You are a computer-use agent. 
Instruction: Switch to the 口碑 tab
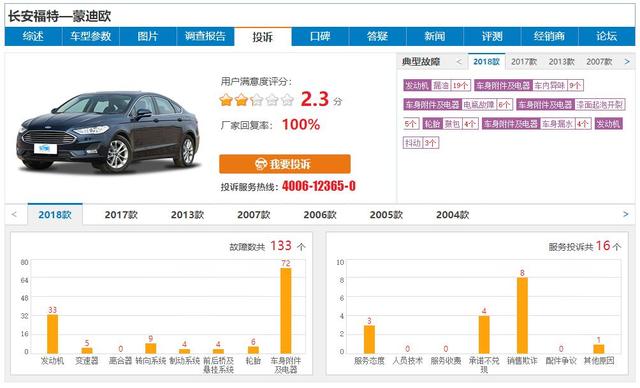[x=320, y=37]
